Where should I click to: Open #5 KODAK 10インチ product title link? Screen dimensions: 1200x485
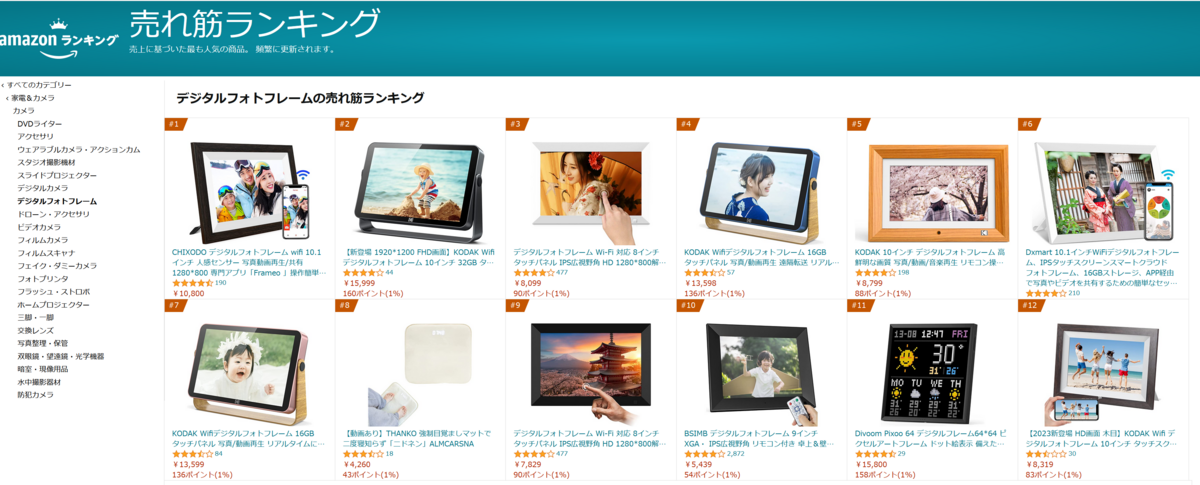tap(931, 257)
